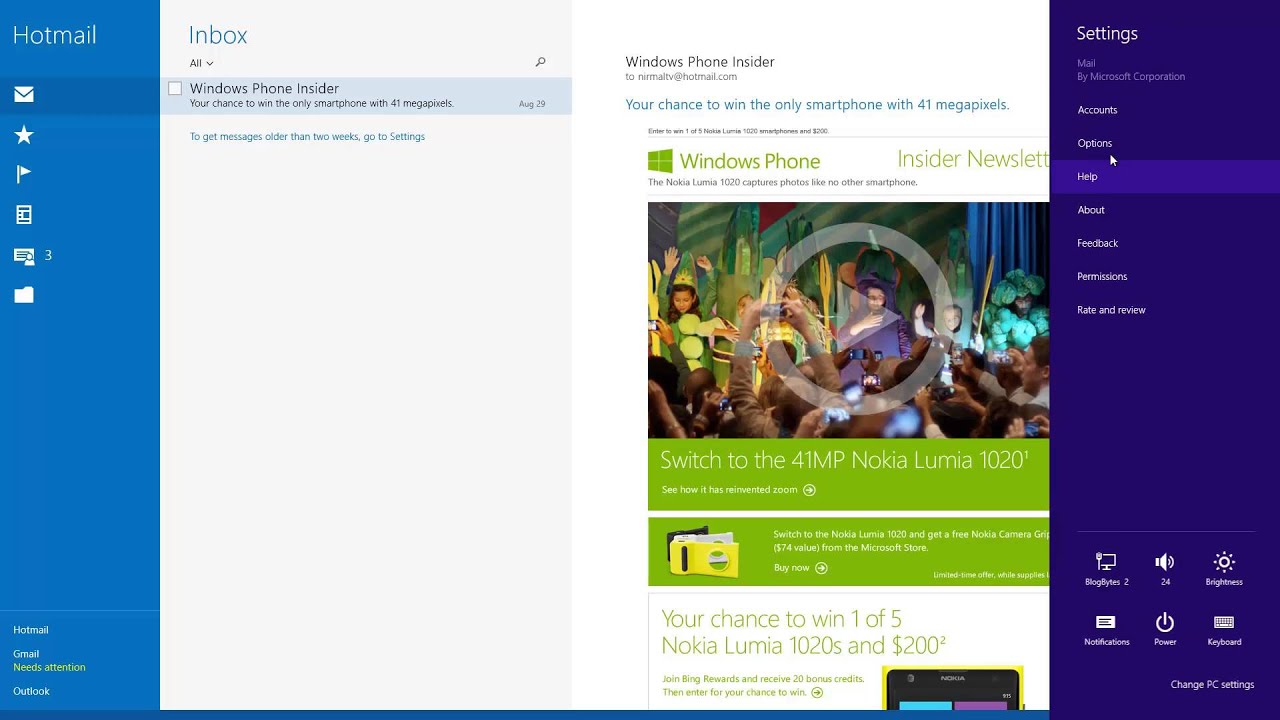Click the search magnifier in Inbox
The height and width of the screenshot is (720, 1280).
[541, 62]
